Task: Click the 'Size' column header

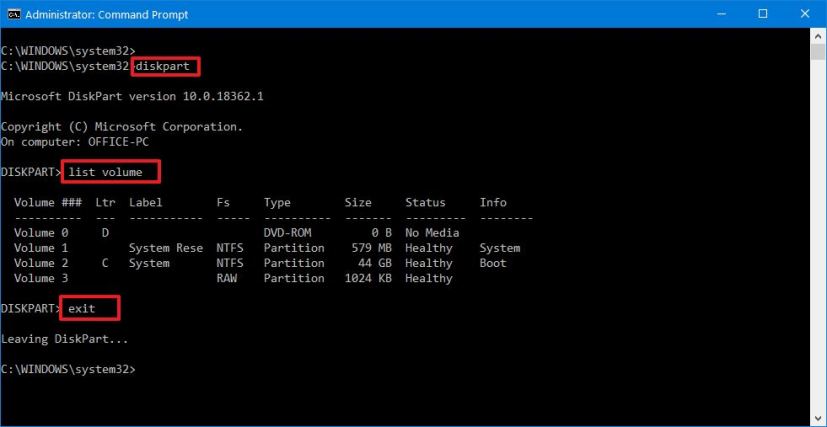Action: (x=357, y=202)
